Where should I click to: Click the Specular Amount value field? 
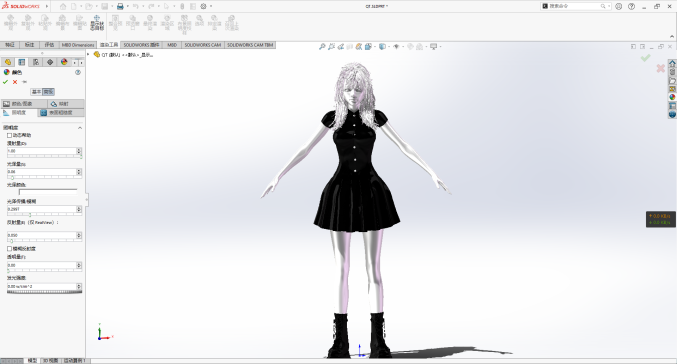coord(41,172)
